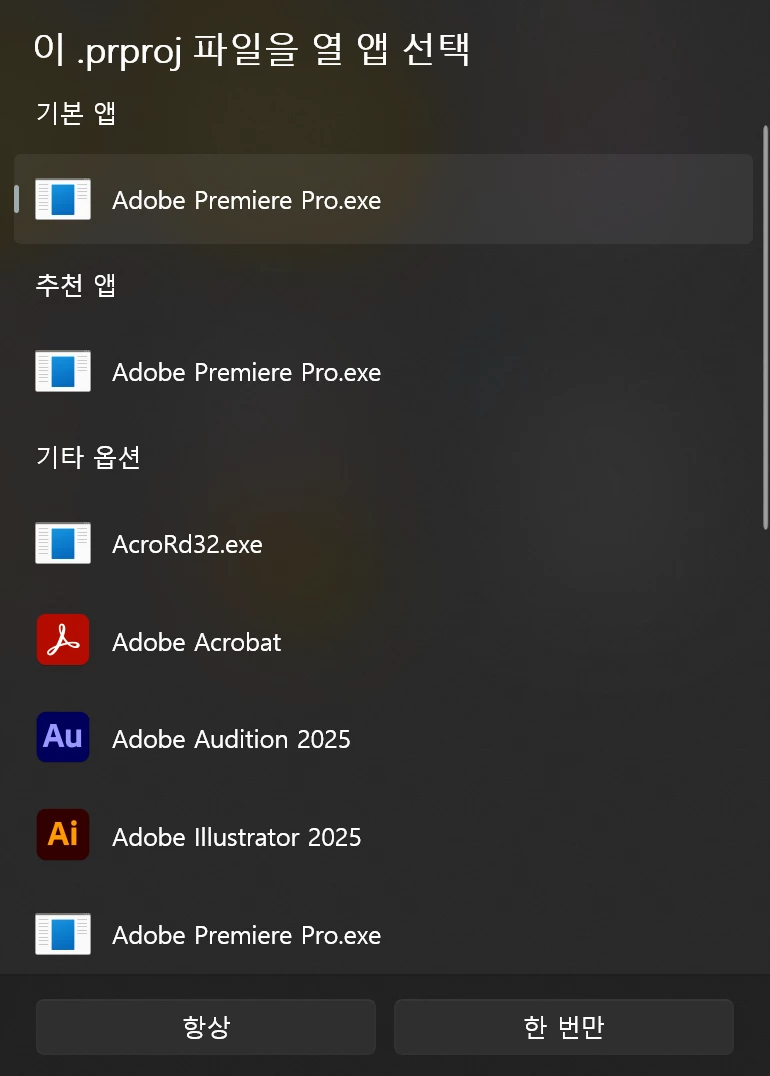This screenshot has height=1076, width=770.
Task: Click the Illustrator Ai icon
Action: pyautogui.click(x=63, y=835)
